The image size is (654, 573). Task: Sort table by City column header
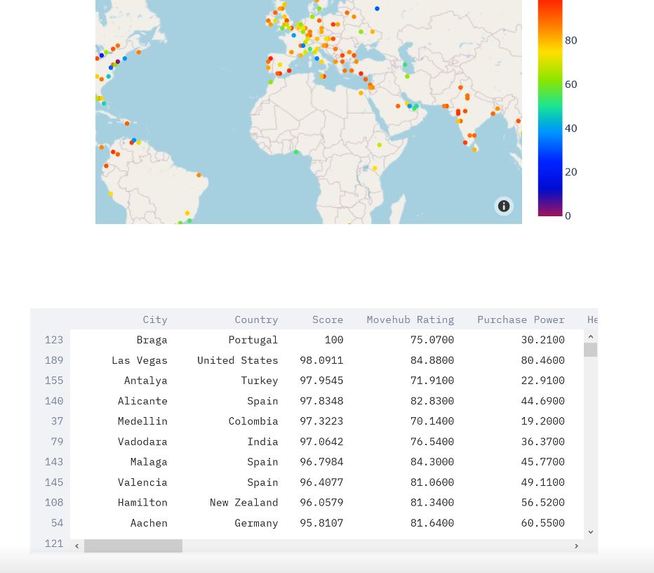(155, 319)
